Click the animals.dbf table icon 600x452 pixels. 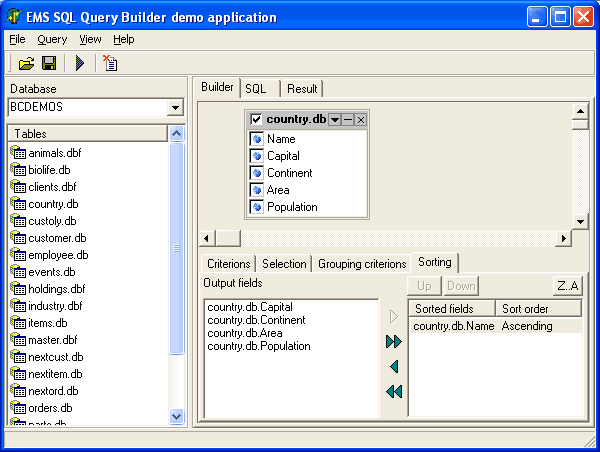click(18, 152)
